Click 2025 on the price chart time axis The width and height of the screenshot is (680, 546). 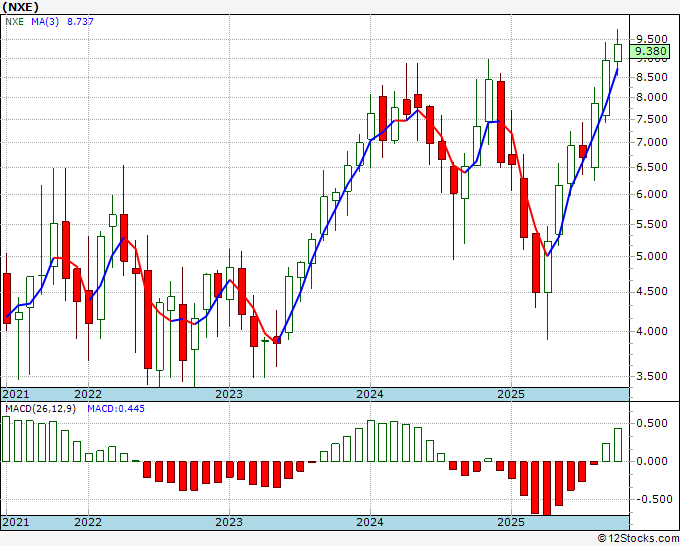coord(511,394)
